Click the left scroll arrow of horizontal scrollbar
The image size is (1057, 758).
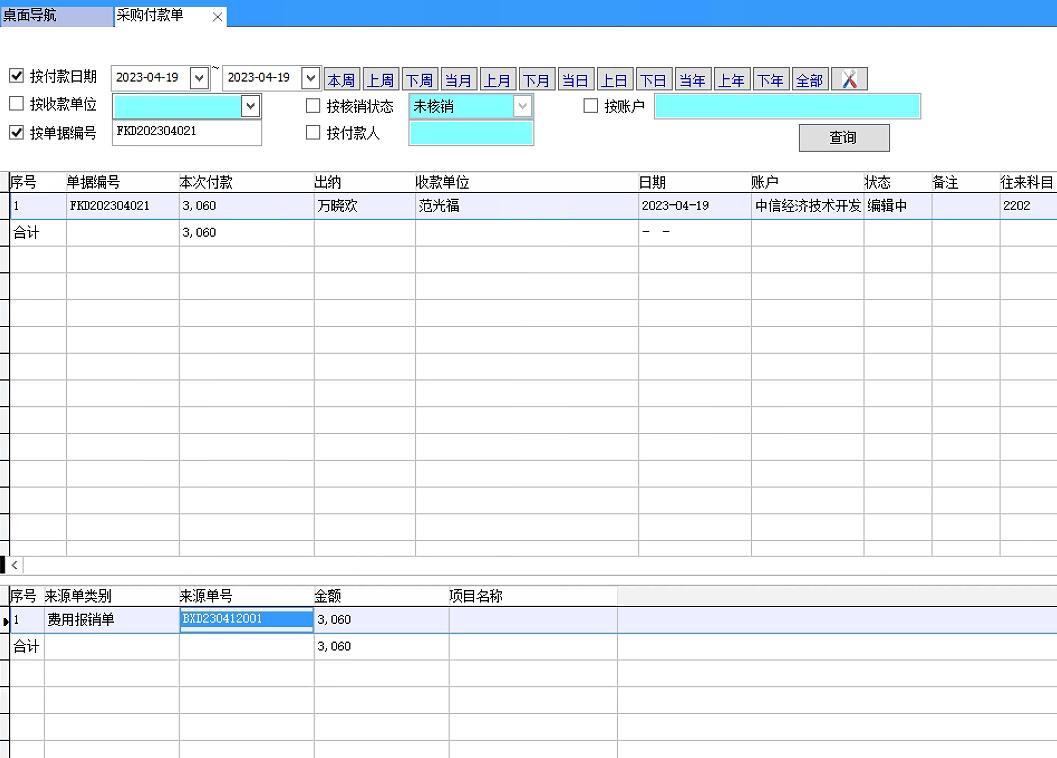tap(14, 566)
